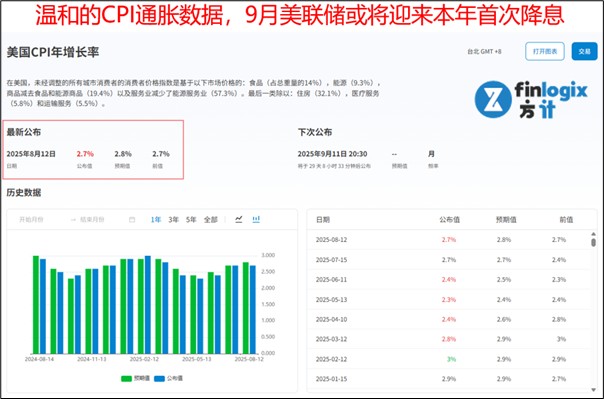Click the 下次公布 section heading
This screenshot has width=604, height=399.
(x=315, y=132)
